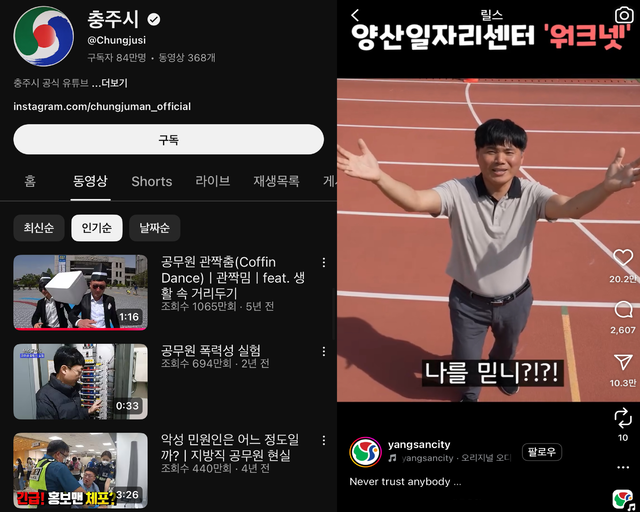Expand channel description with 더보기
Image resolution: width=640 pixels, height=512 pixels.
(x=109, y=83)
